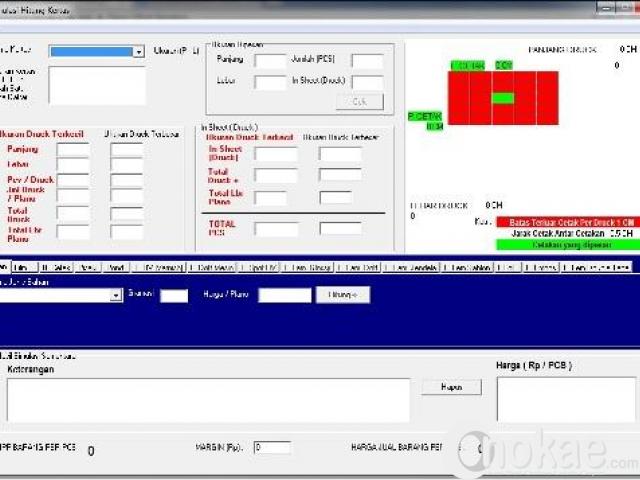Expand the Jenis Bahan dropdown in blue panel
640x480 pixels.
point(116,296)
